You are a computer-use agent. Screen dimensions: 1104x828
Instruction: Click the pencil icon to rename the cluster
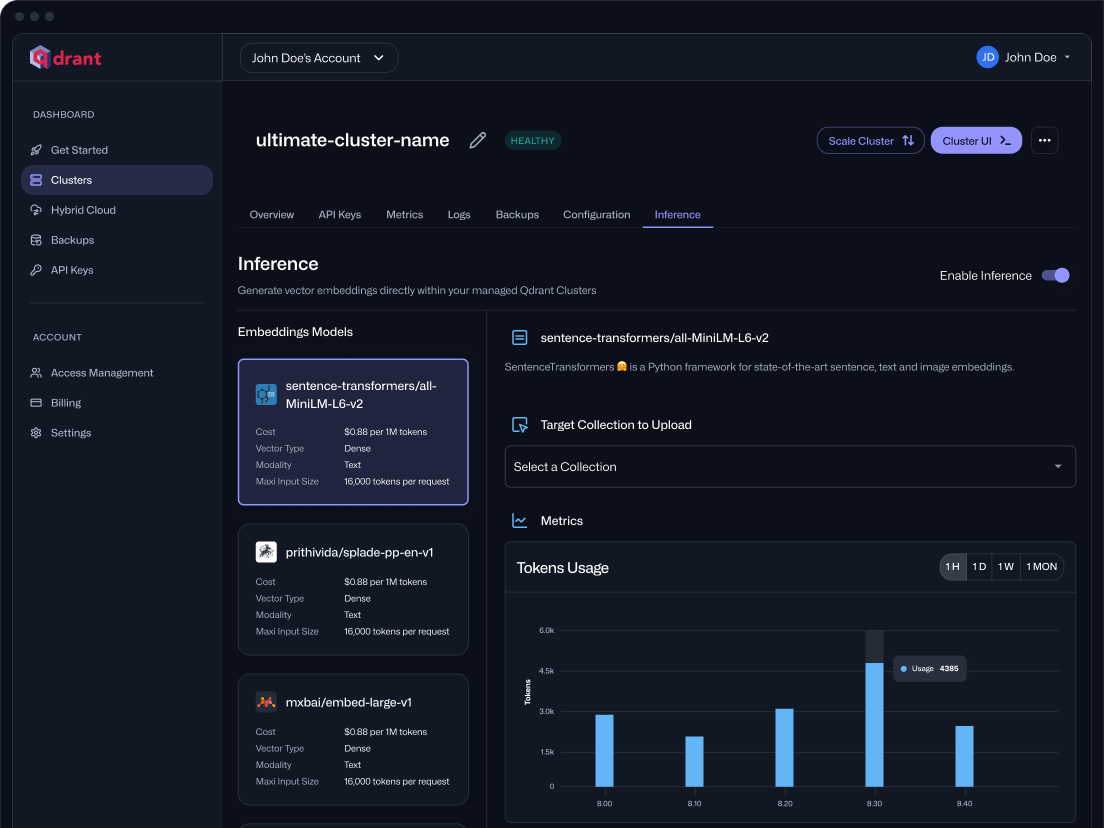(x=477, y=140)
